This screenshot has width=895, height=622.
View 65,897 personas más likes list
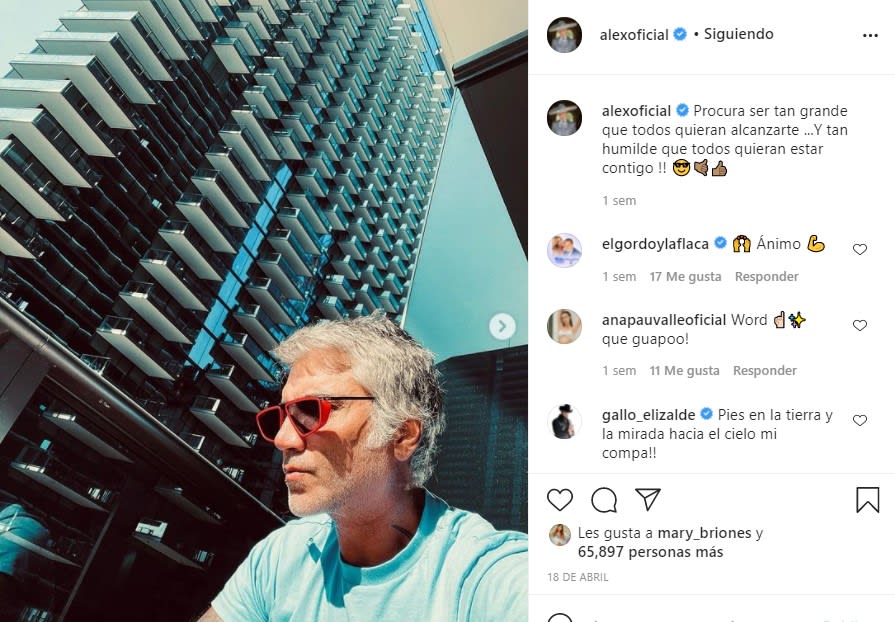(650, 552)
